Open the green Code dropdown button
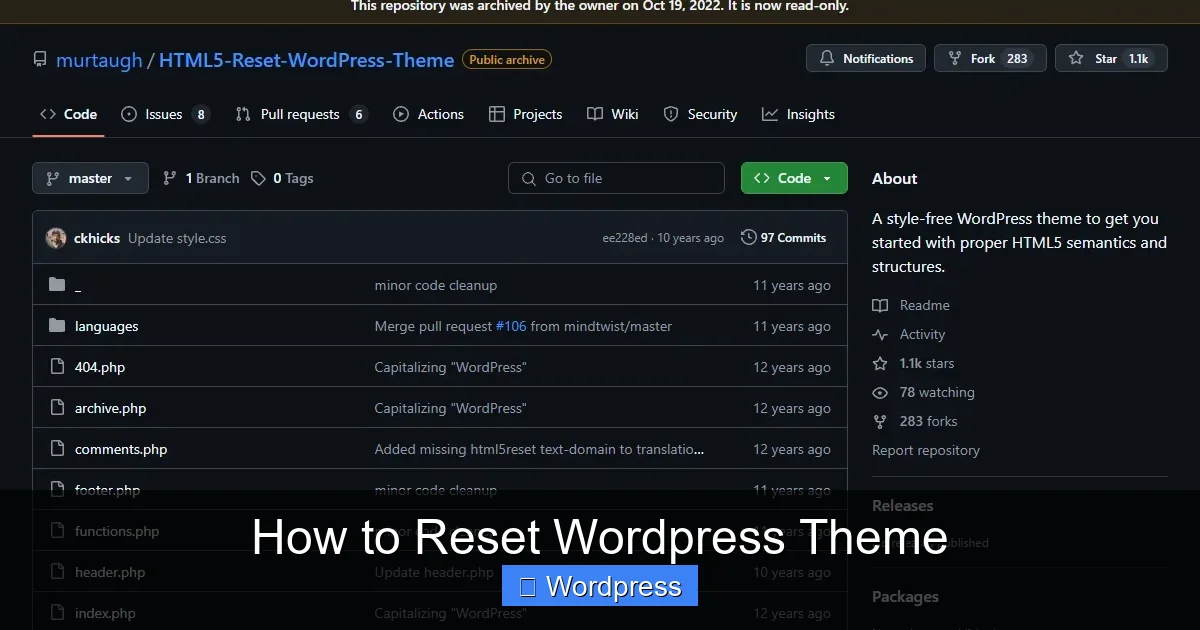The width and height of the screenshot is (1200, 630). (x=794, y=178)
